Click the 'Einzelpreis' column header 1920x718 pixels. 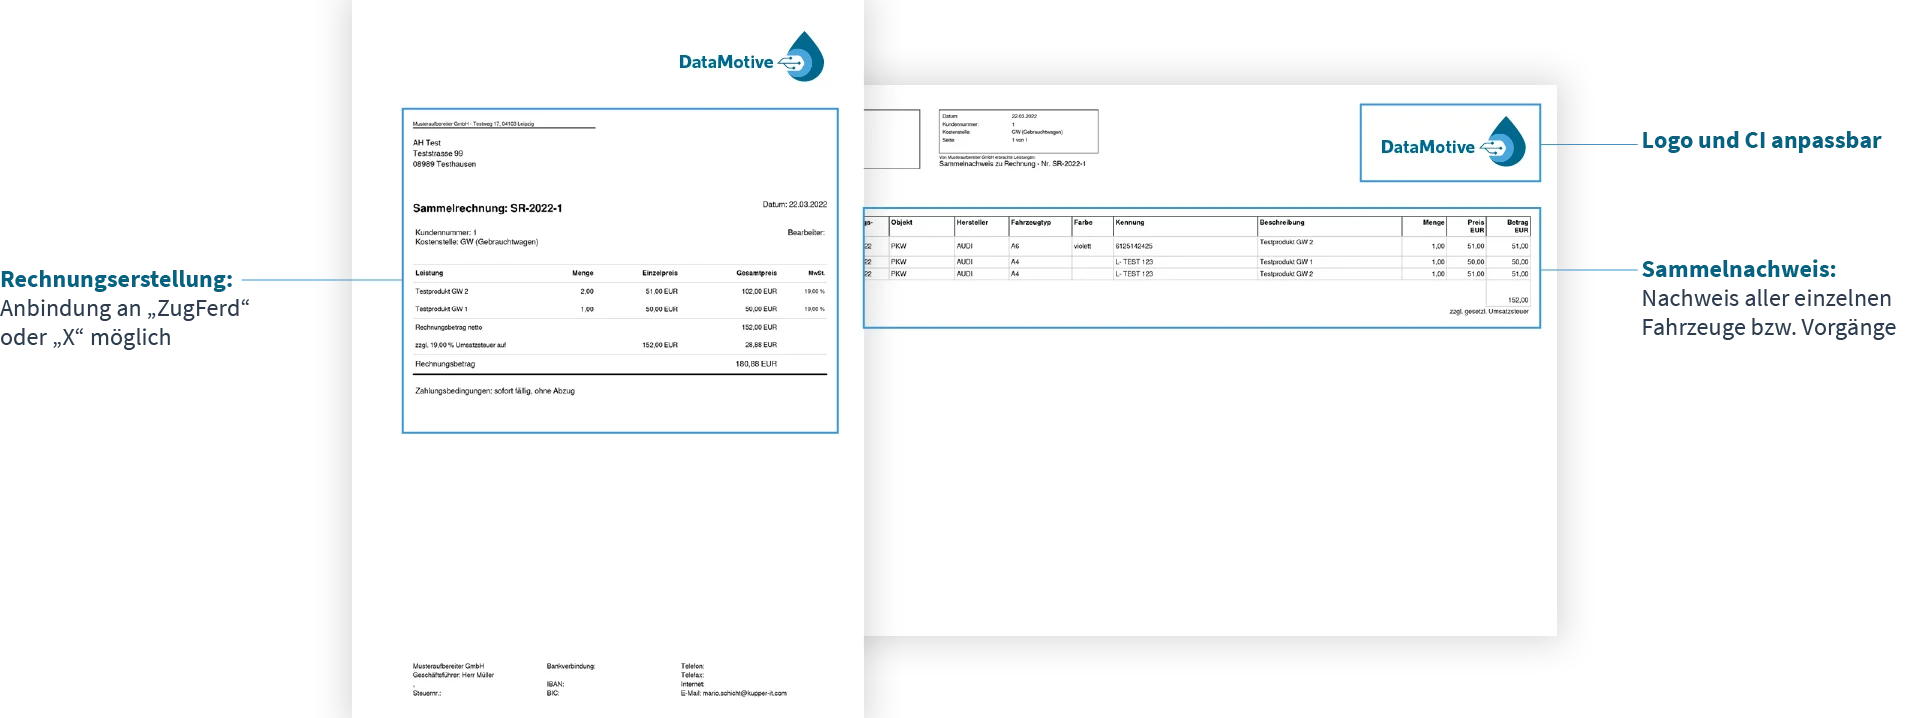660,273
